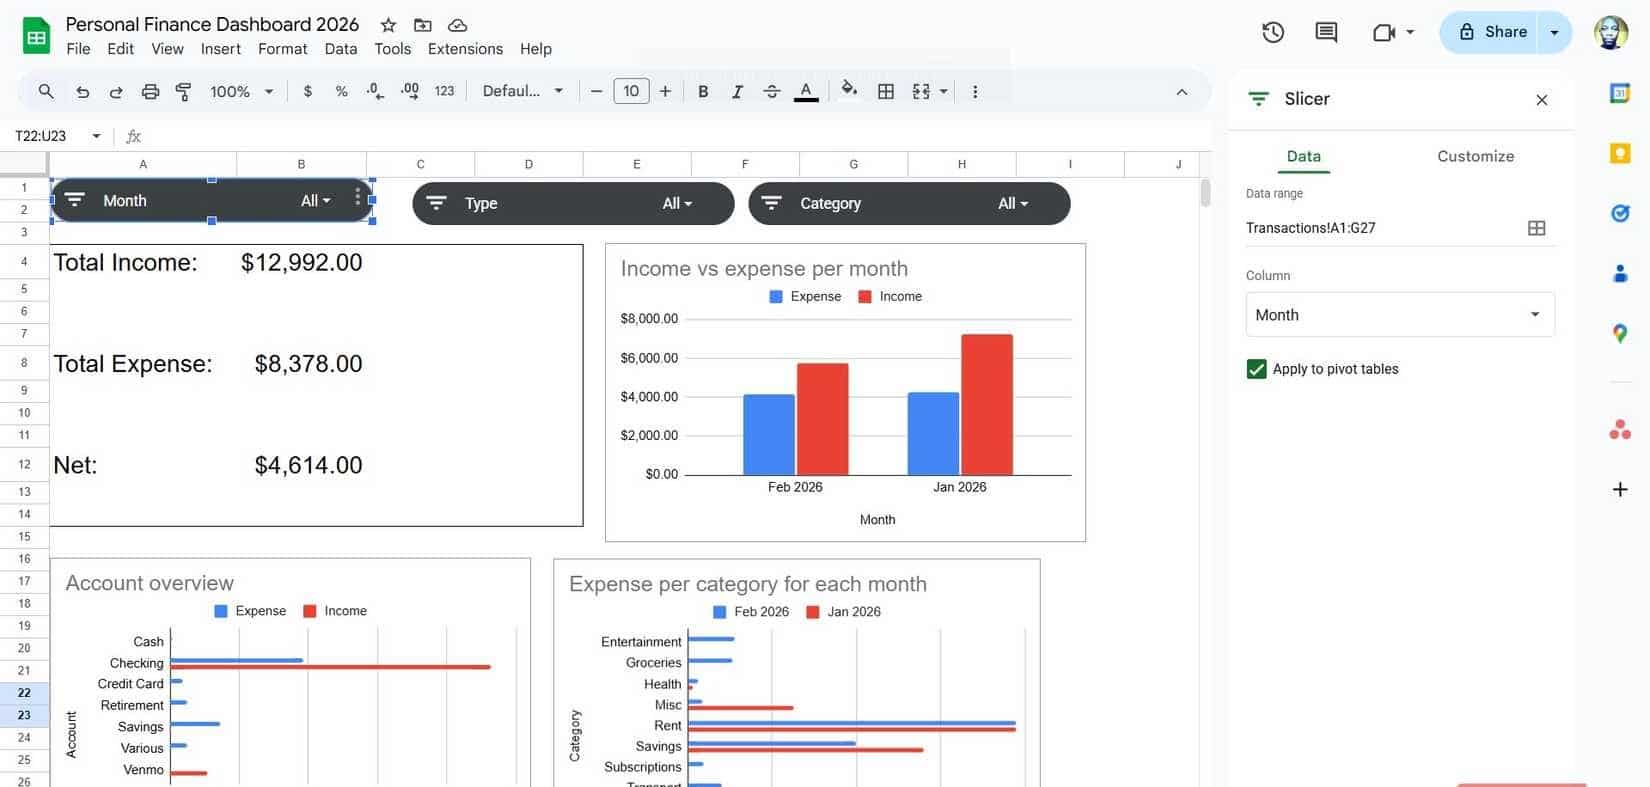Image resolution: width=1650 pixels, height=787 pixels.
Task: Open the comments panel icon
Action: click(1326, 32)
